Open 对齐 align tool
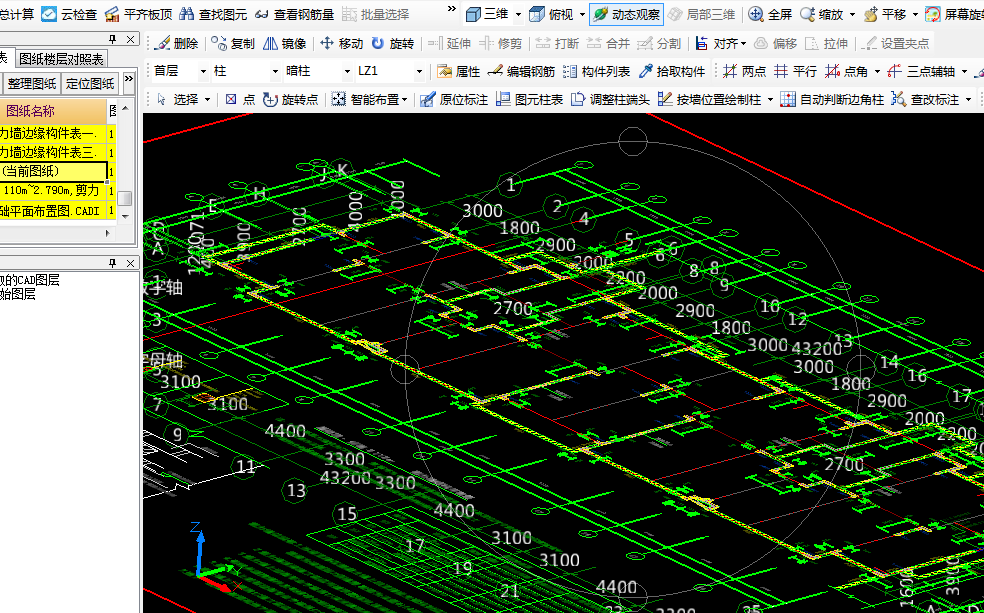The height and width of the screenshot is (613, 984). [718, 43]
